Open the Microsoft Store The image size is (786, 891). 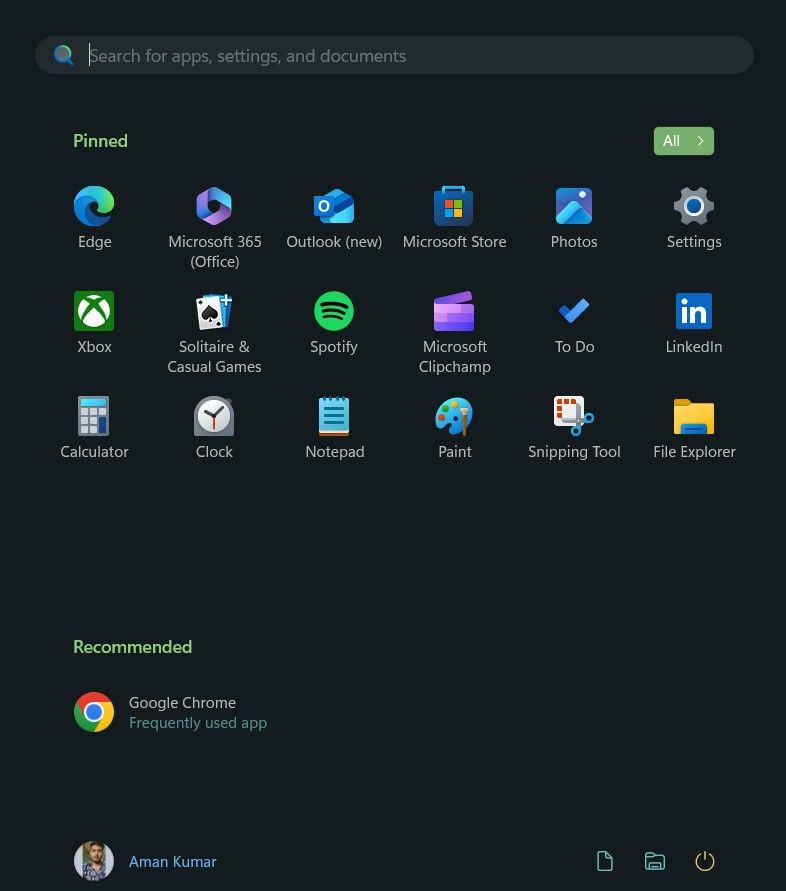click(454, 217)
